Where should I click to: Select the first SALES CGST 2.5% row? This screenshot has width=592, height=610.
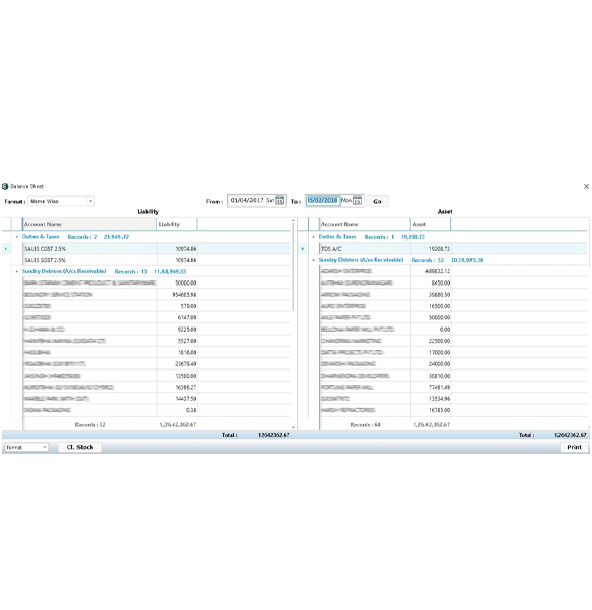[156, 249]
